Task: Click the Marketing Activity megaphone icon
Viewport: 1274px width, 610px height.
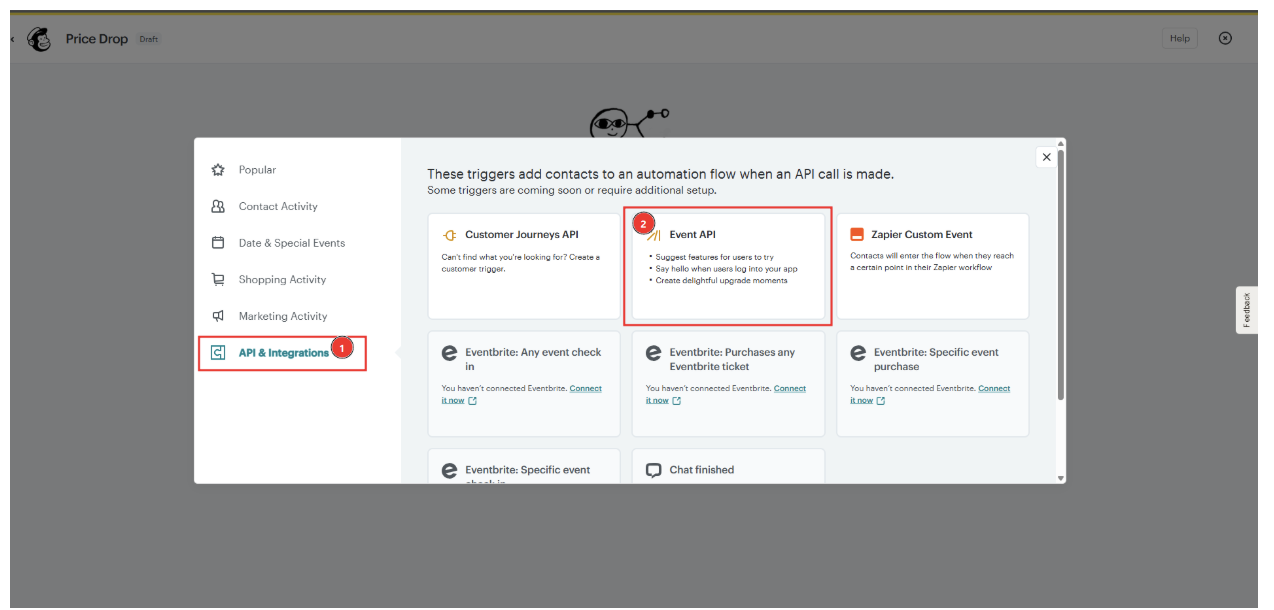Action: coord(218,316)
